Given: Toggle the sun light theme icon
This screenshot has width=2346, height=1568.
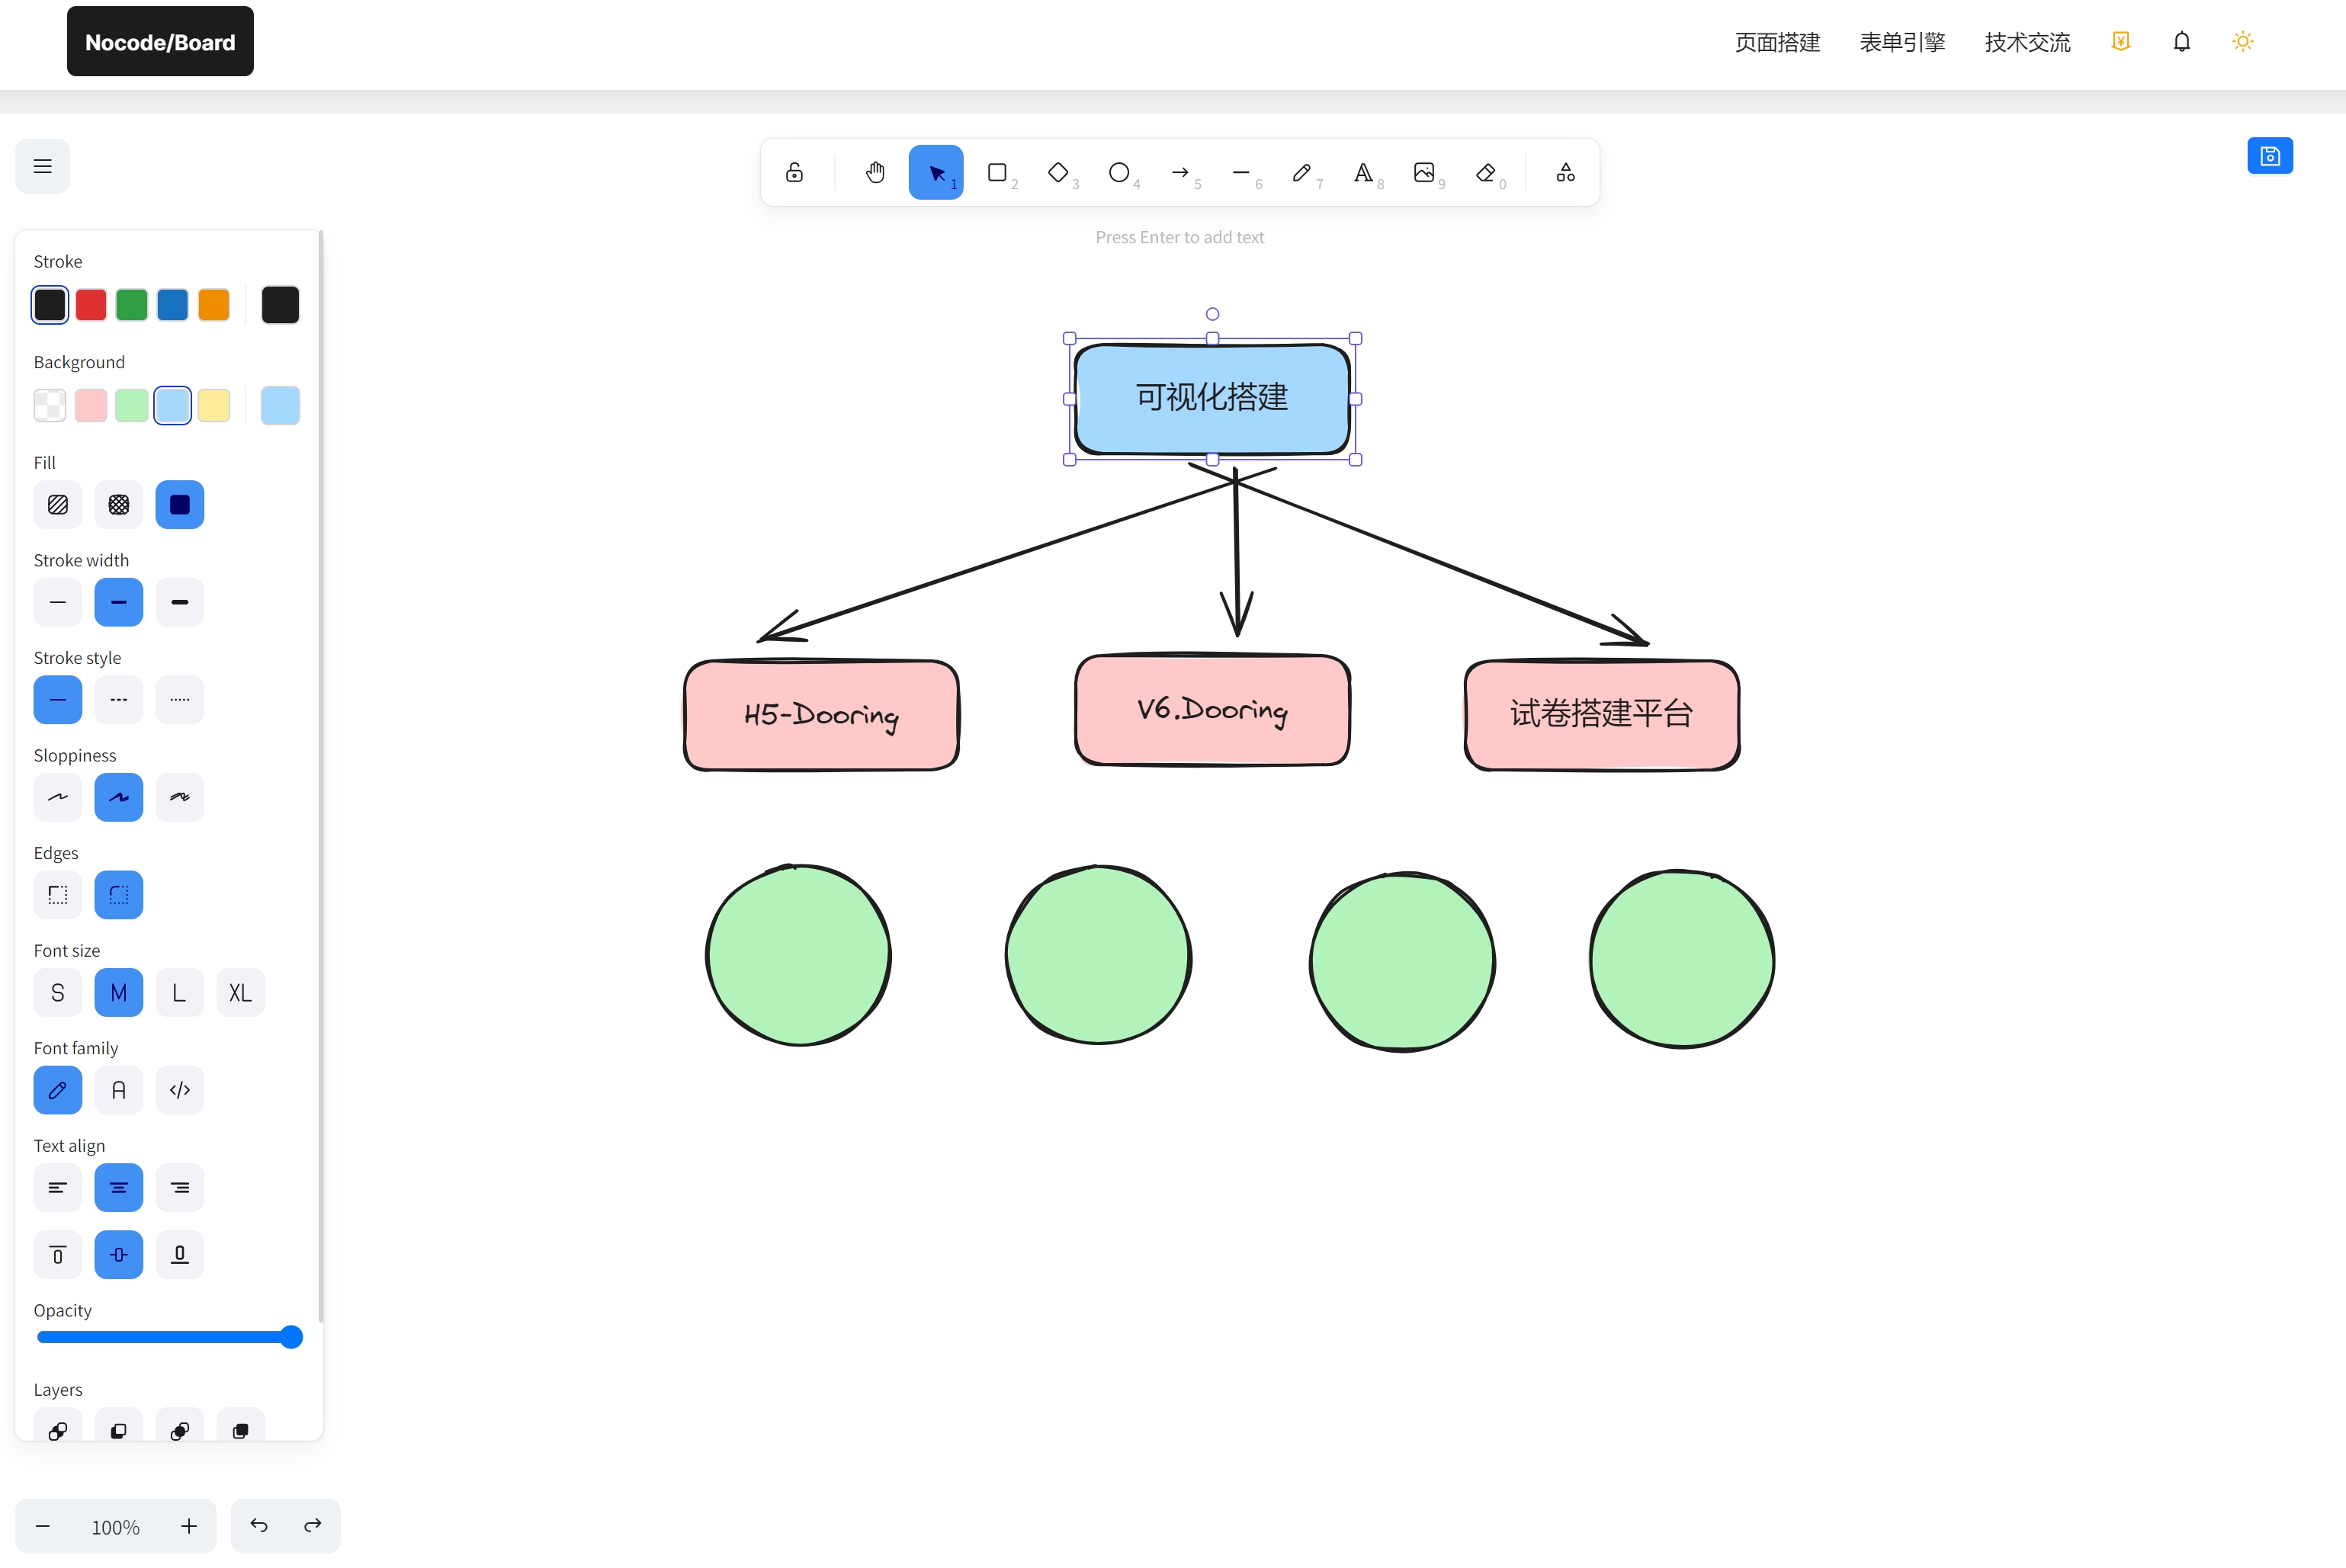Looking at the screenshot, I should coord(2243,42).
